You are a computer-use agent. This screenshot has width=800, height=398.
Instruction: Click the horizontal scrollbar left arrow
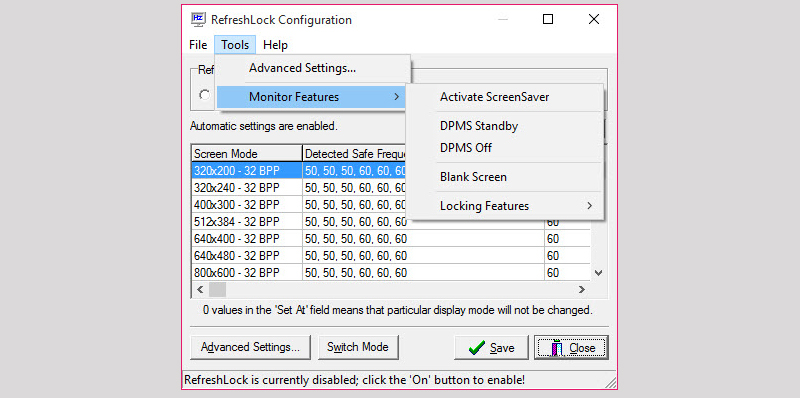pyautogui.click(x=200, y=289)
